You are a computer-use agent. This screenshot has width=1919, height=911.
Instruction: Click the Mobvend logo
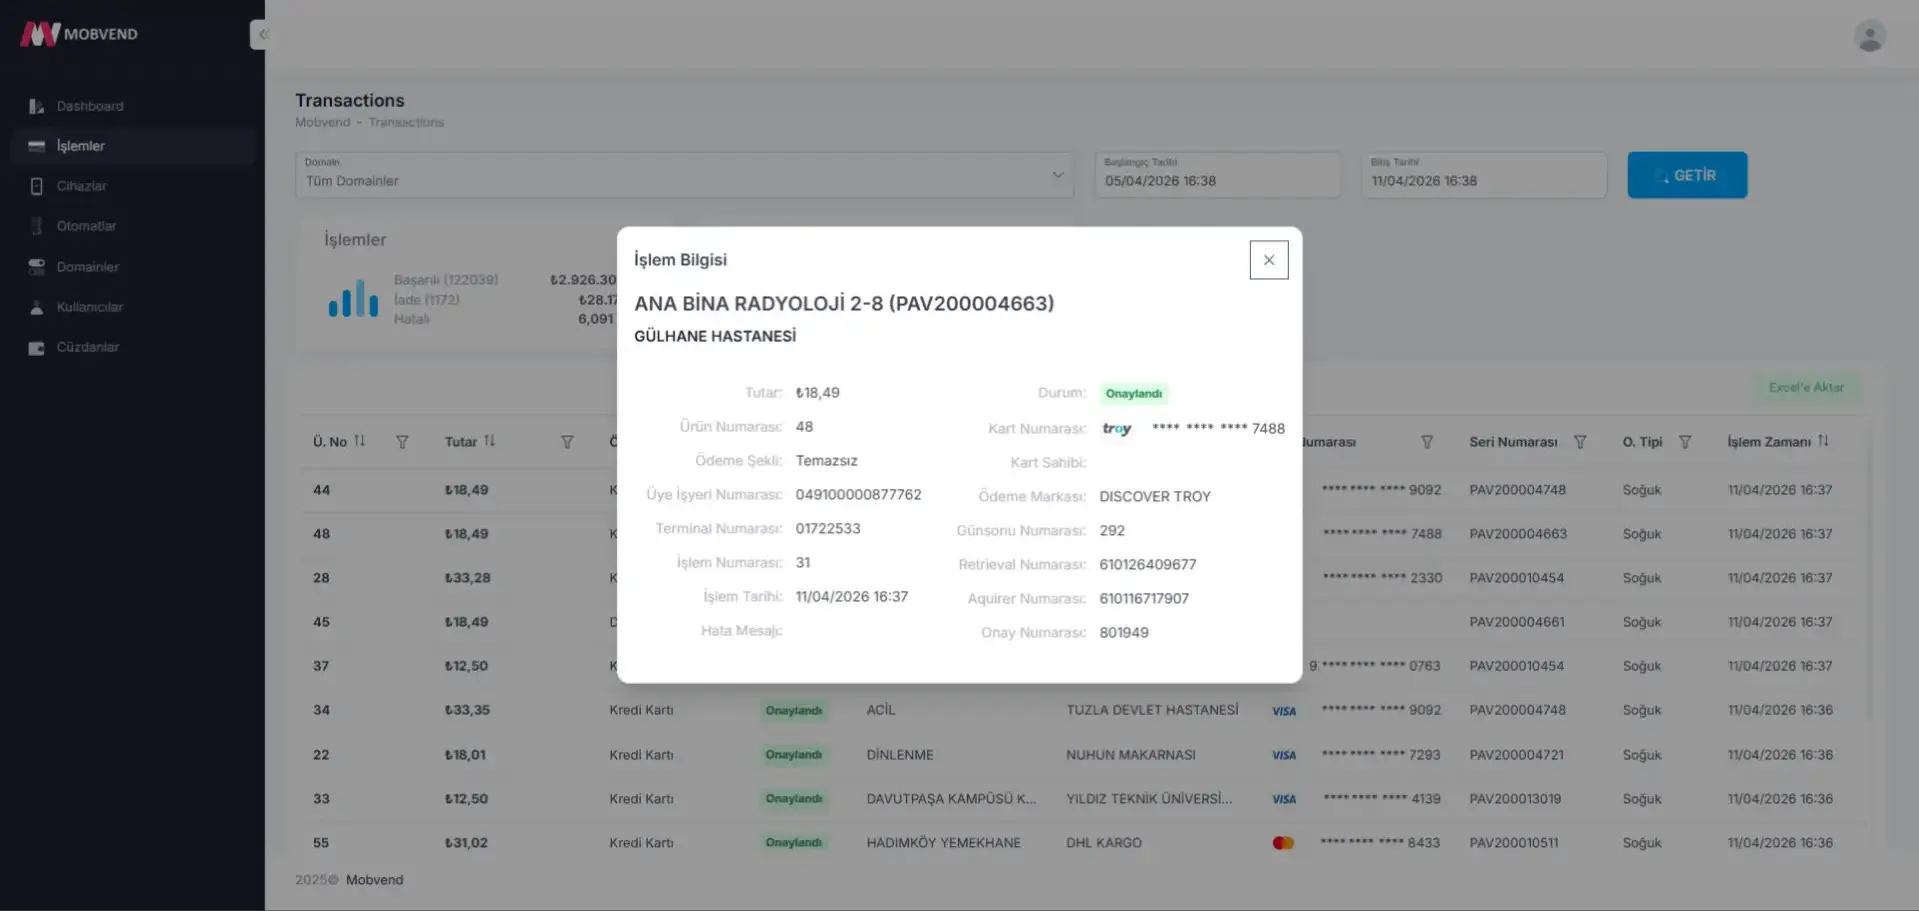(79, 34)
